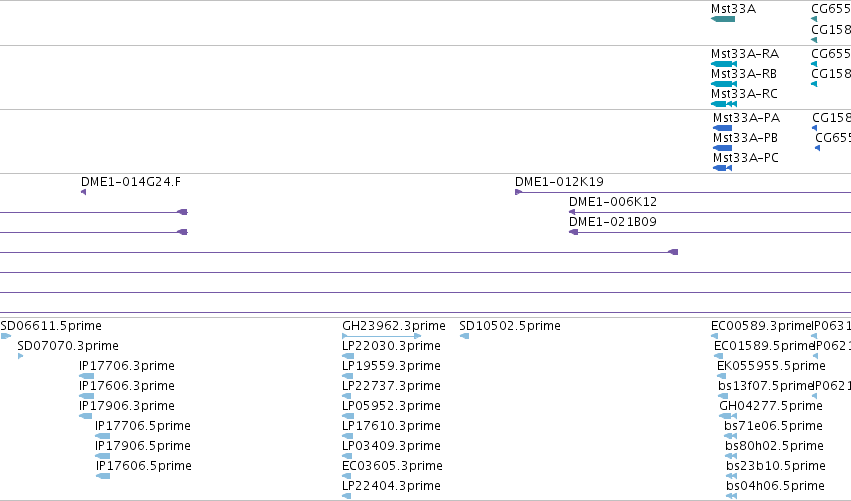Click the IP17906.5prime EST

103,456
